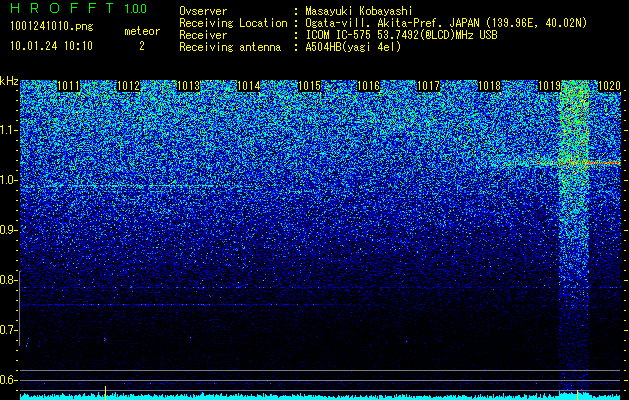The image size is (629, 400).
Task: Click the 0.9 kHz axis label
Action: coord(8,230)
